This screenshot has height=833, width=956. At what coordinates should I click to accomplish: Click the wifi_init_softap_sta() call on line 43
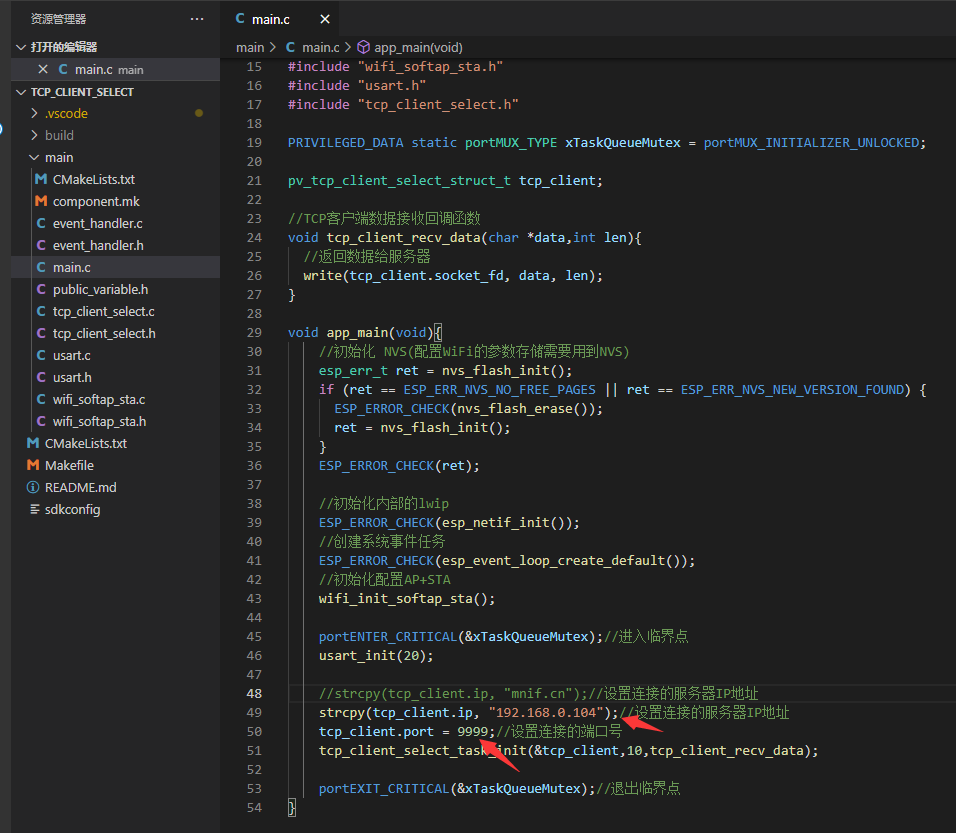[407, 598]
